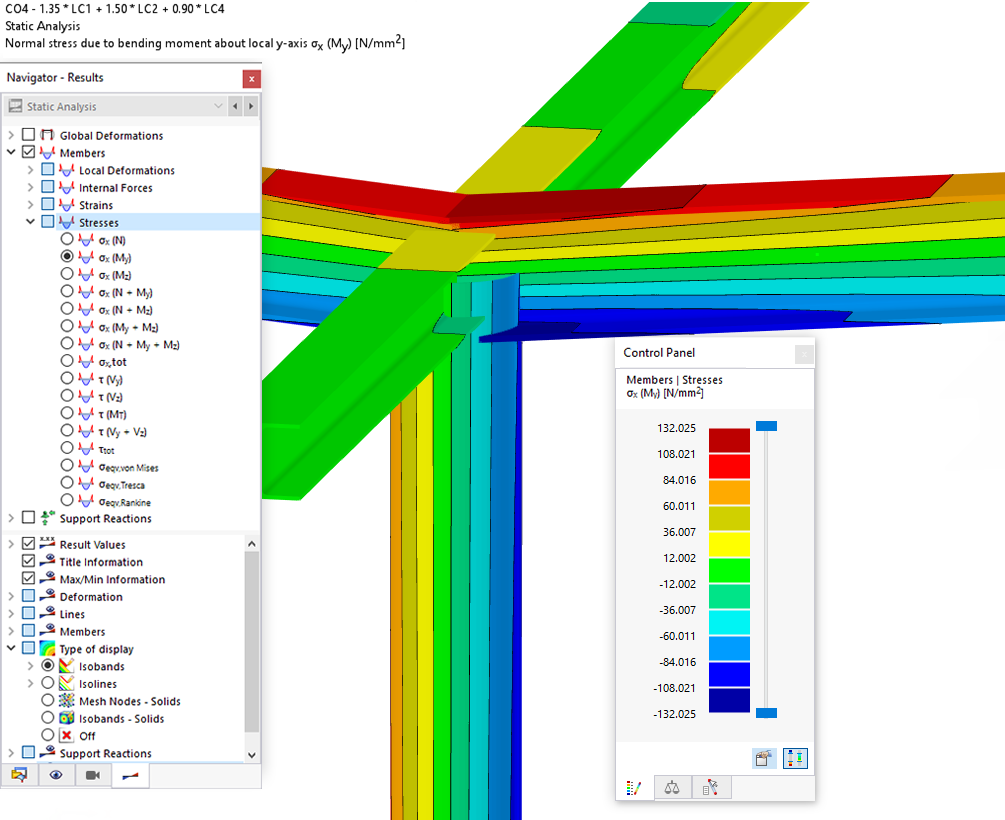Viewport: 1005px width, 820px height.
Task: Expand the Internal Forces node
Action: tap(30, 187)
